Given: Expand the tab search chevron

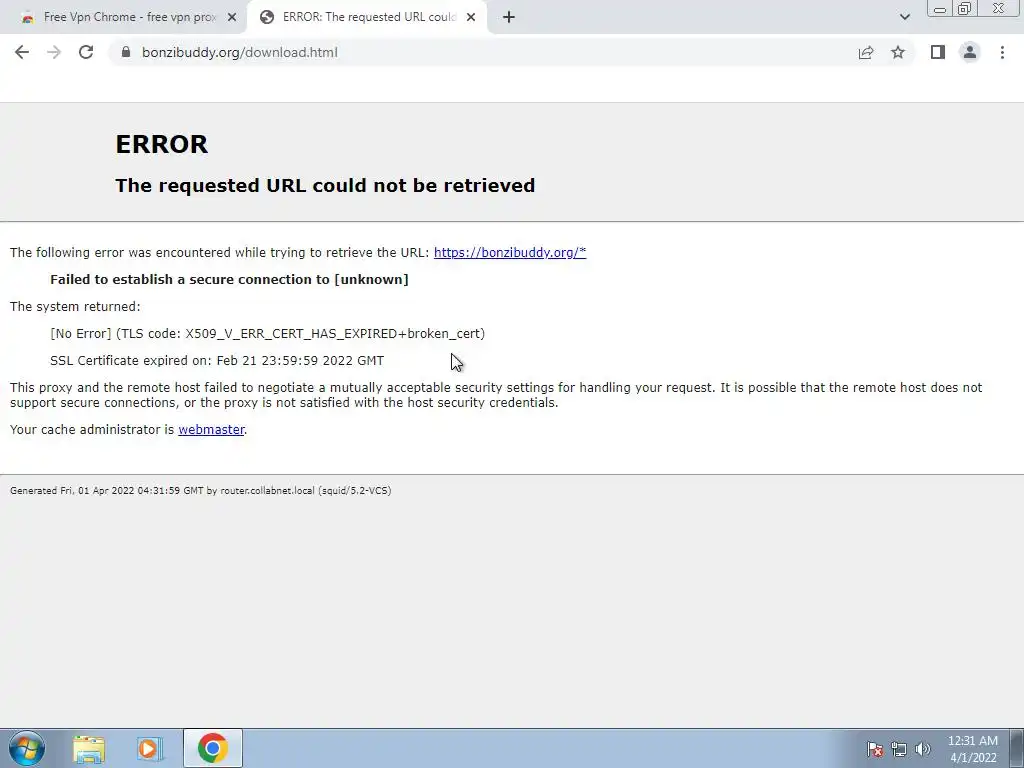Looking at the screenshot, I should pos(904,17).
